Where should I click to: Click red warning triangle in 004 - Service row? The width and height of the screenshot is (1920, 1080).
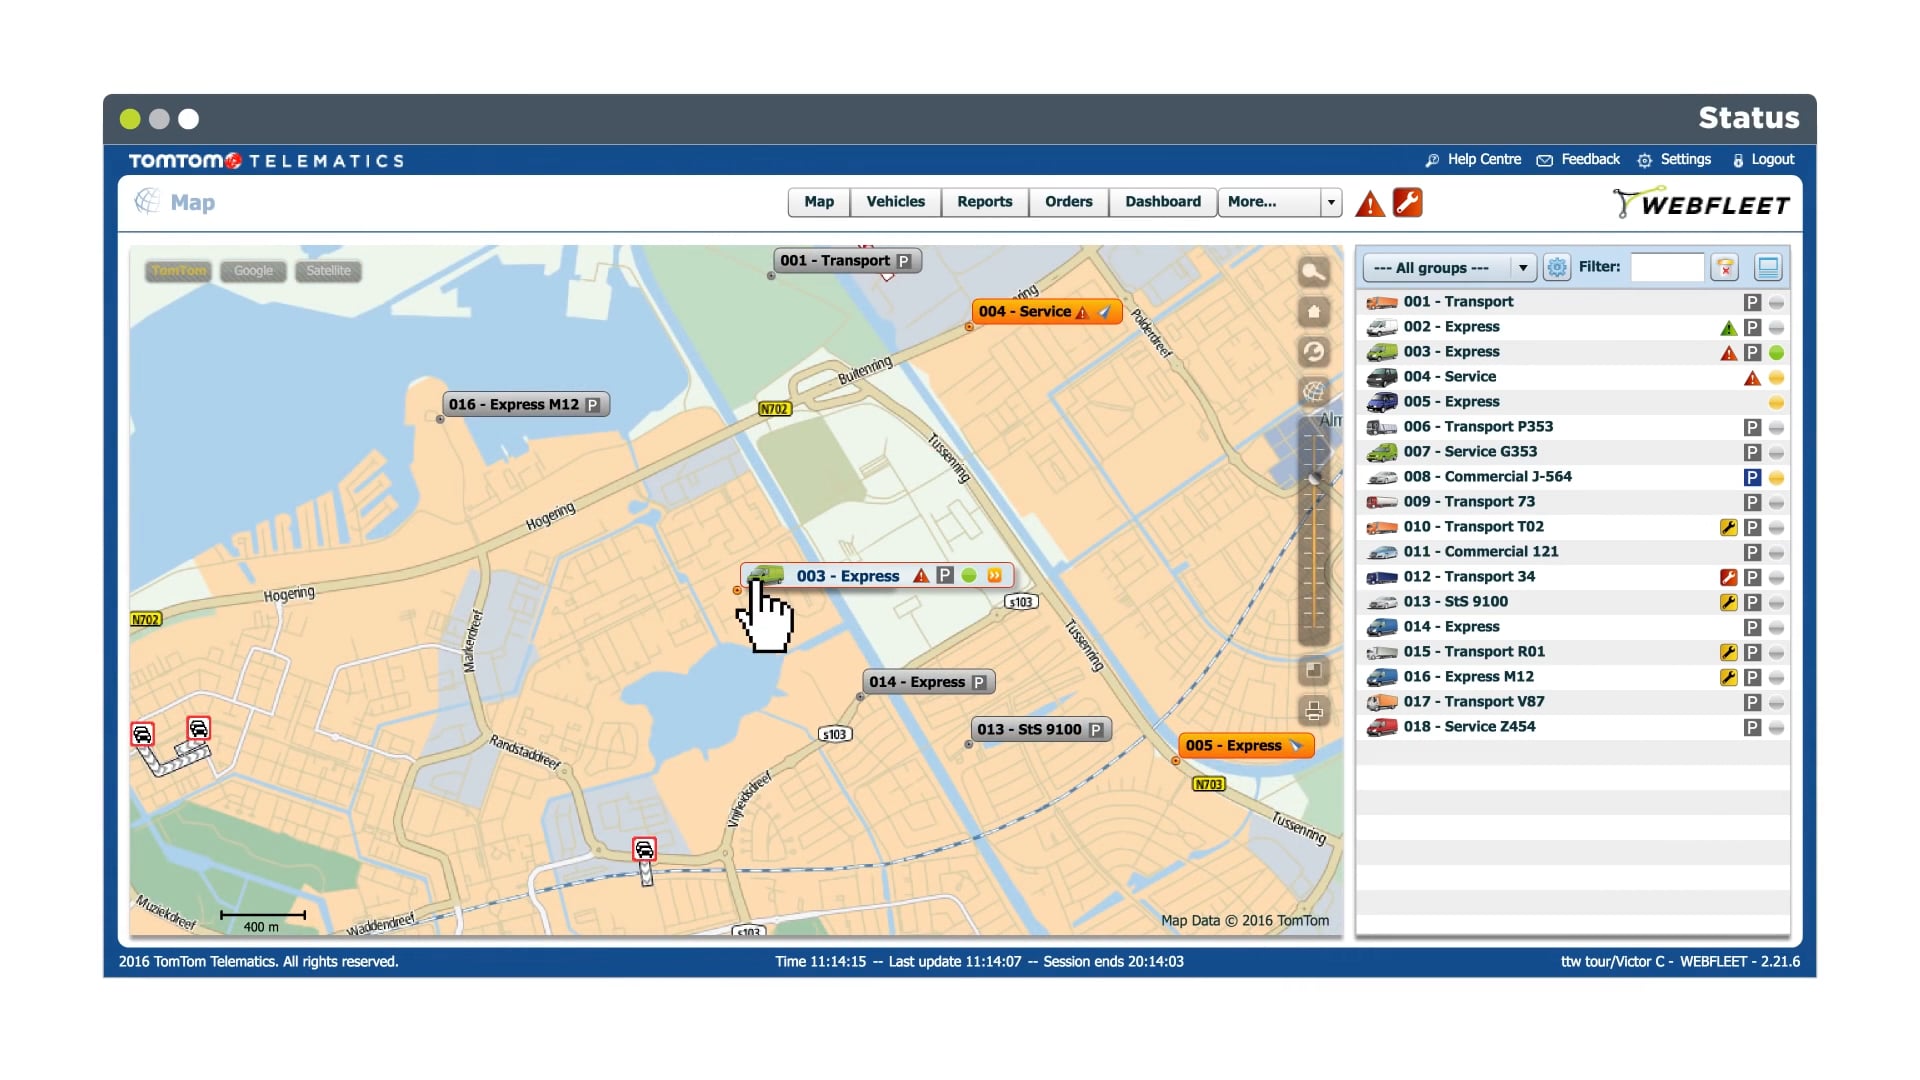click(1752, 378)
